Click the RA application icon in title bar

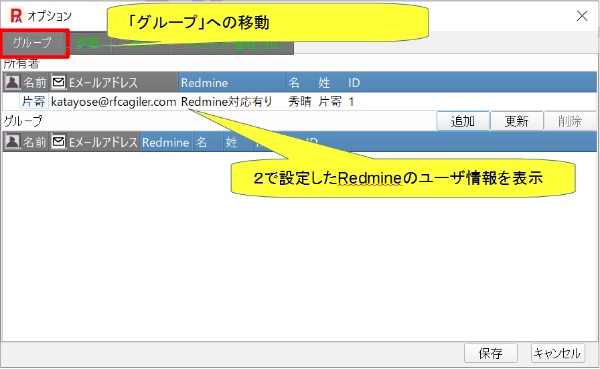pos(16,16)
